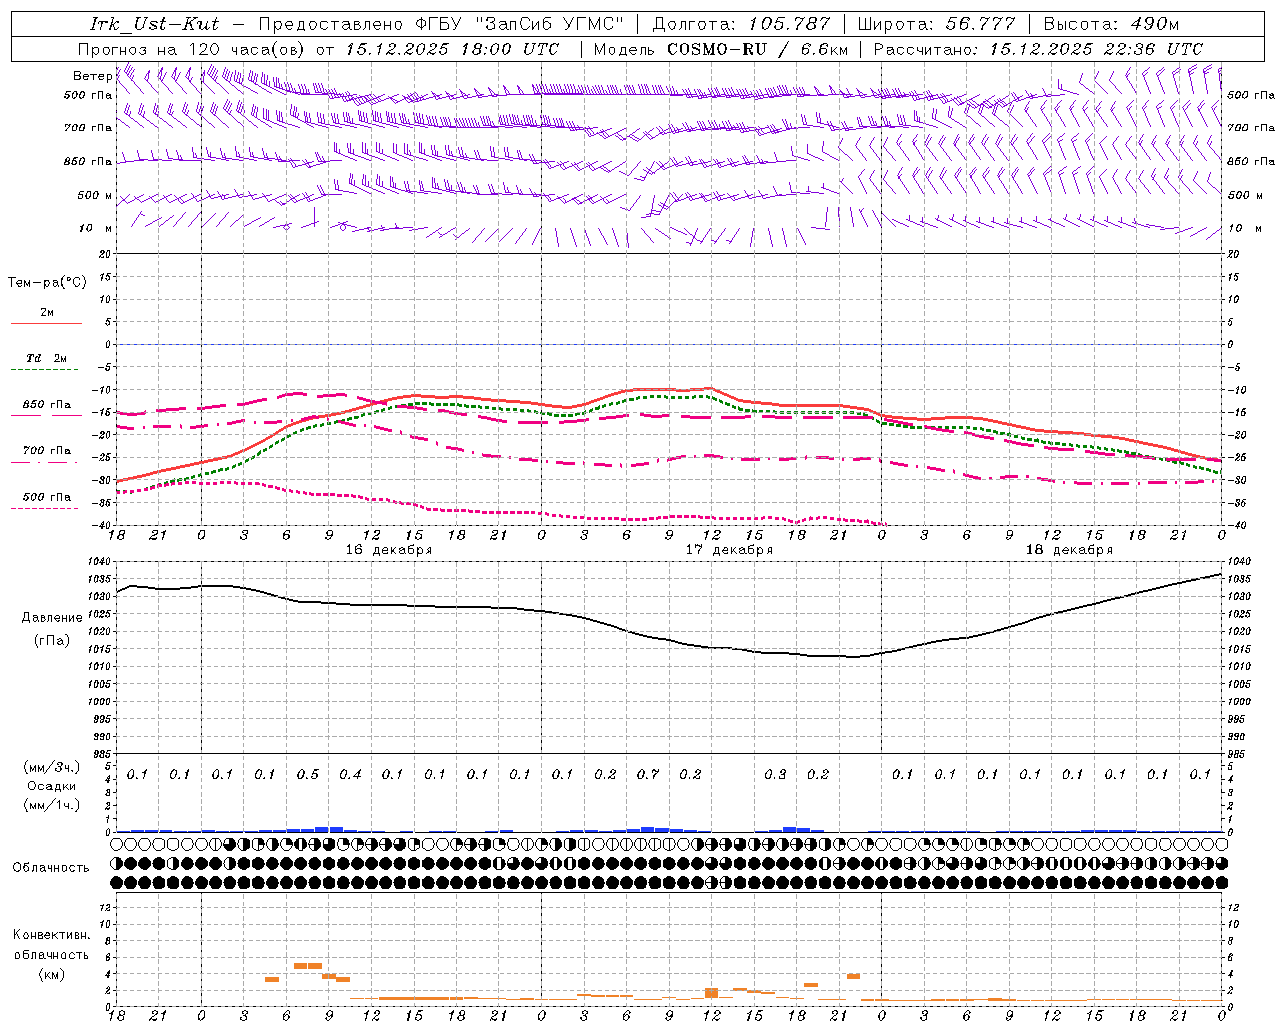
Task: Click the Широта: 56.777 value
Action: coord(936,24)
